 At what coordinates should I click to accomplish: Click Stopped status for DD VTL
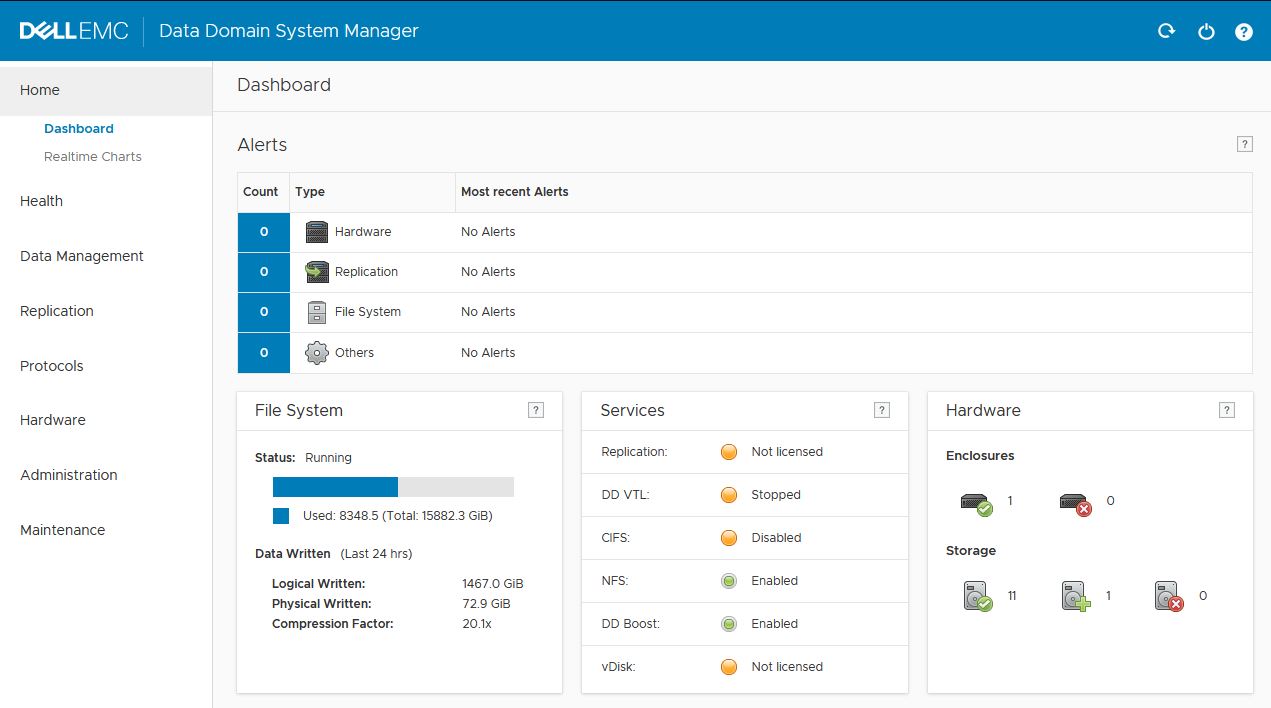click(x=776, y=495)
